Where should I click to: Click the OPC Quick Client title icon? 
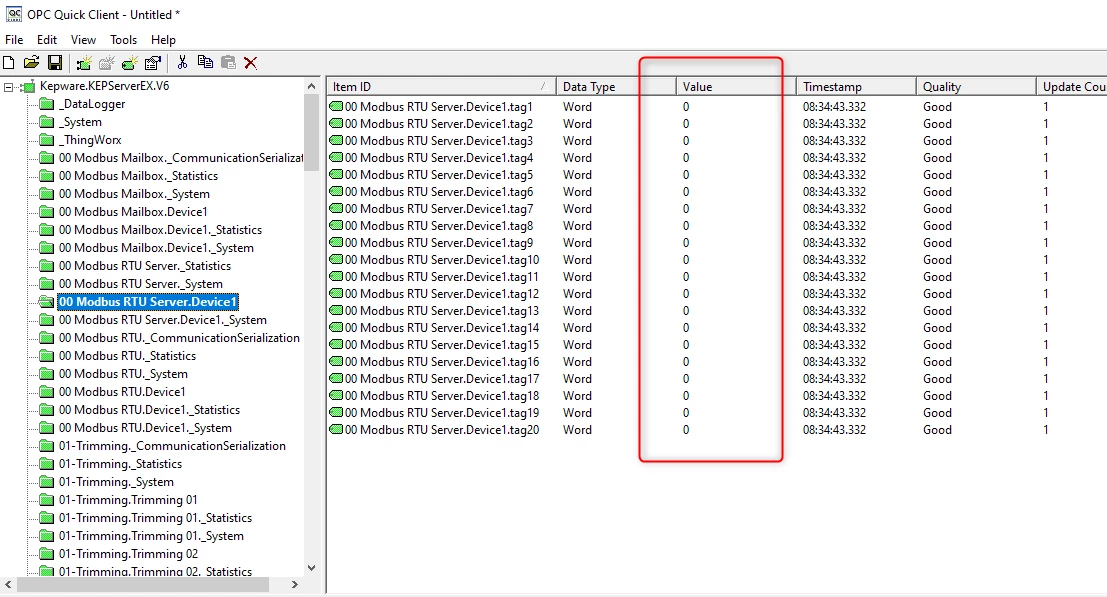pos(13,13)
